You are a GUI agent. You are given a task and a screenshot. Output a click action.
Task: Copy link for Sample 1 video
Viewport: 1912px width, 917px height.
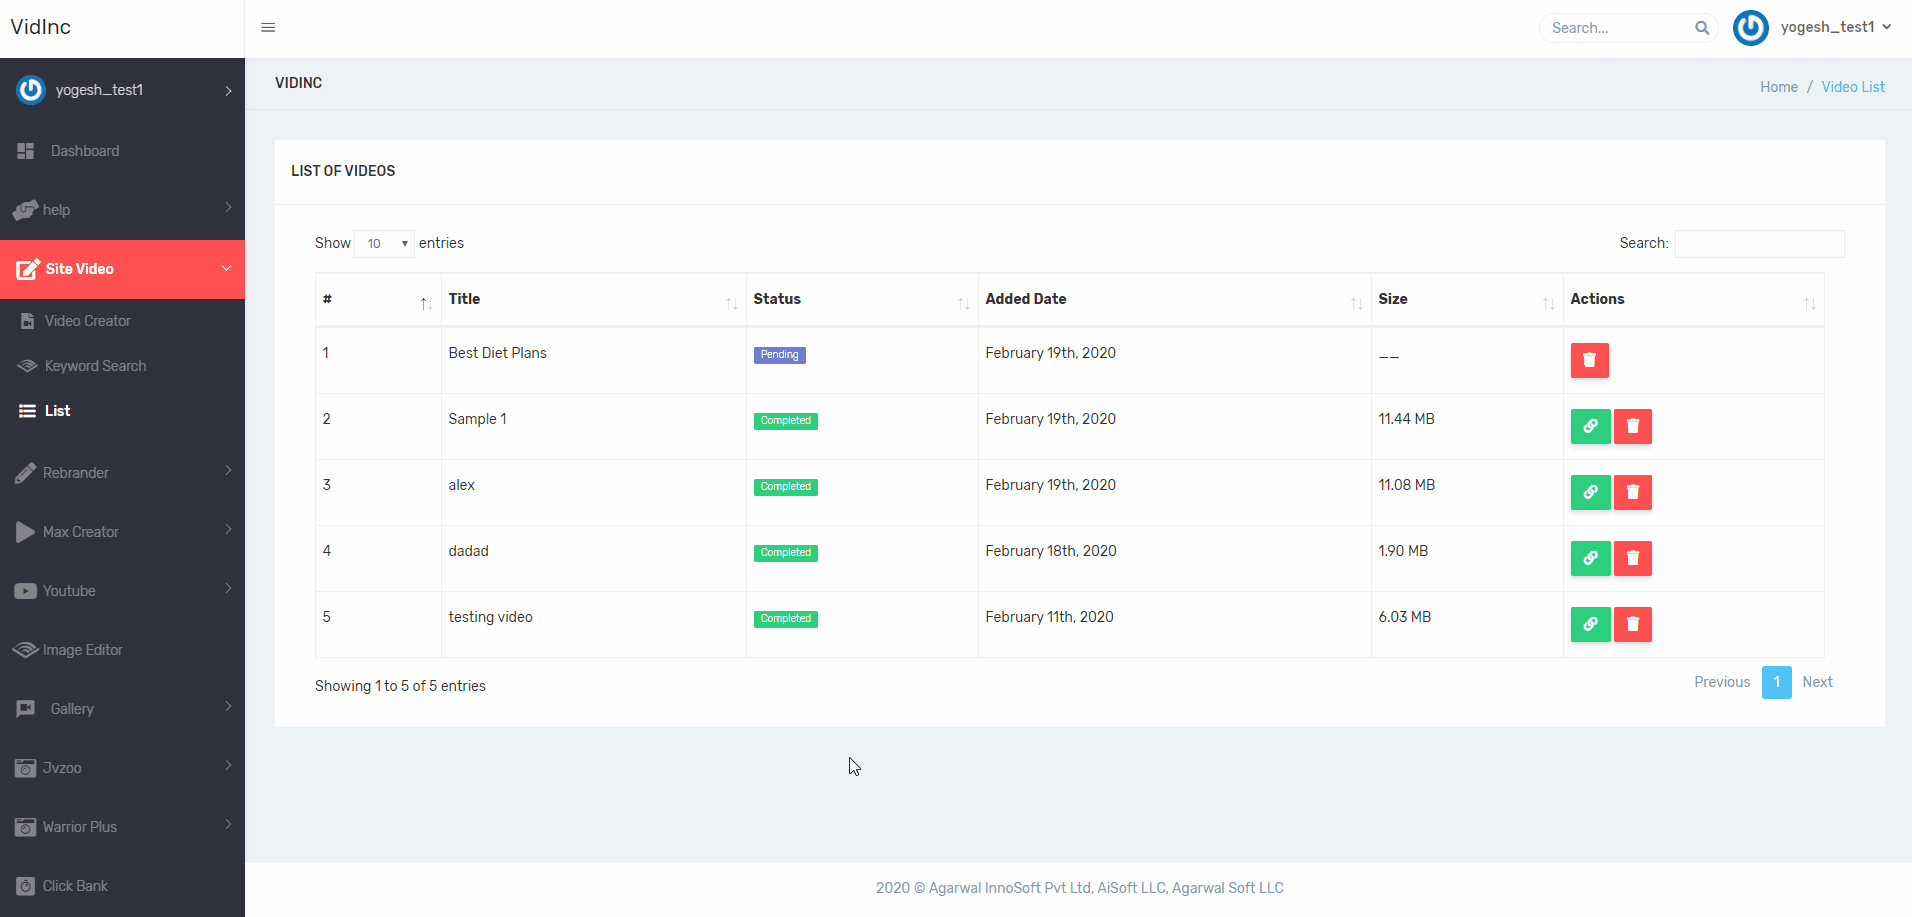(1590, 426)
